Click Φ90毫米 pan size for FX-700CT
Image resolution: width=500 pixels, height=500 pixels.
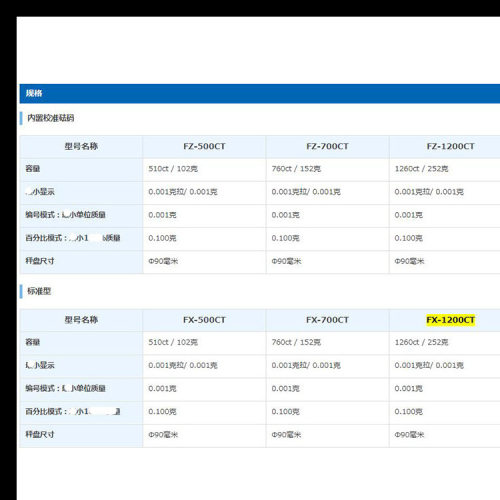286,435
